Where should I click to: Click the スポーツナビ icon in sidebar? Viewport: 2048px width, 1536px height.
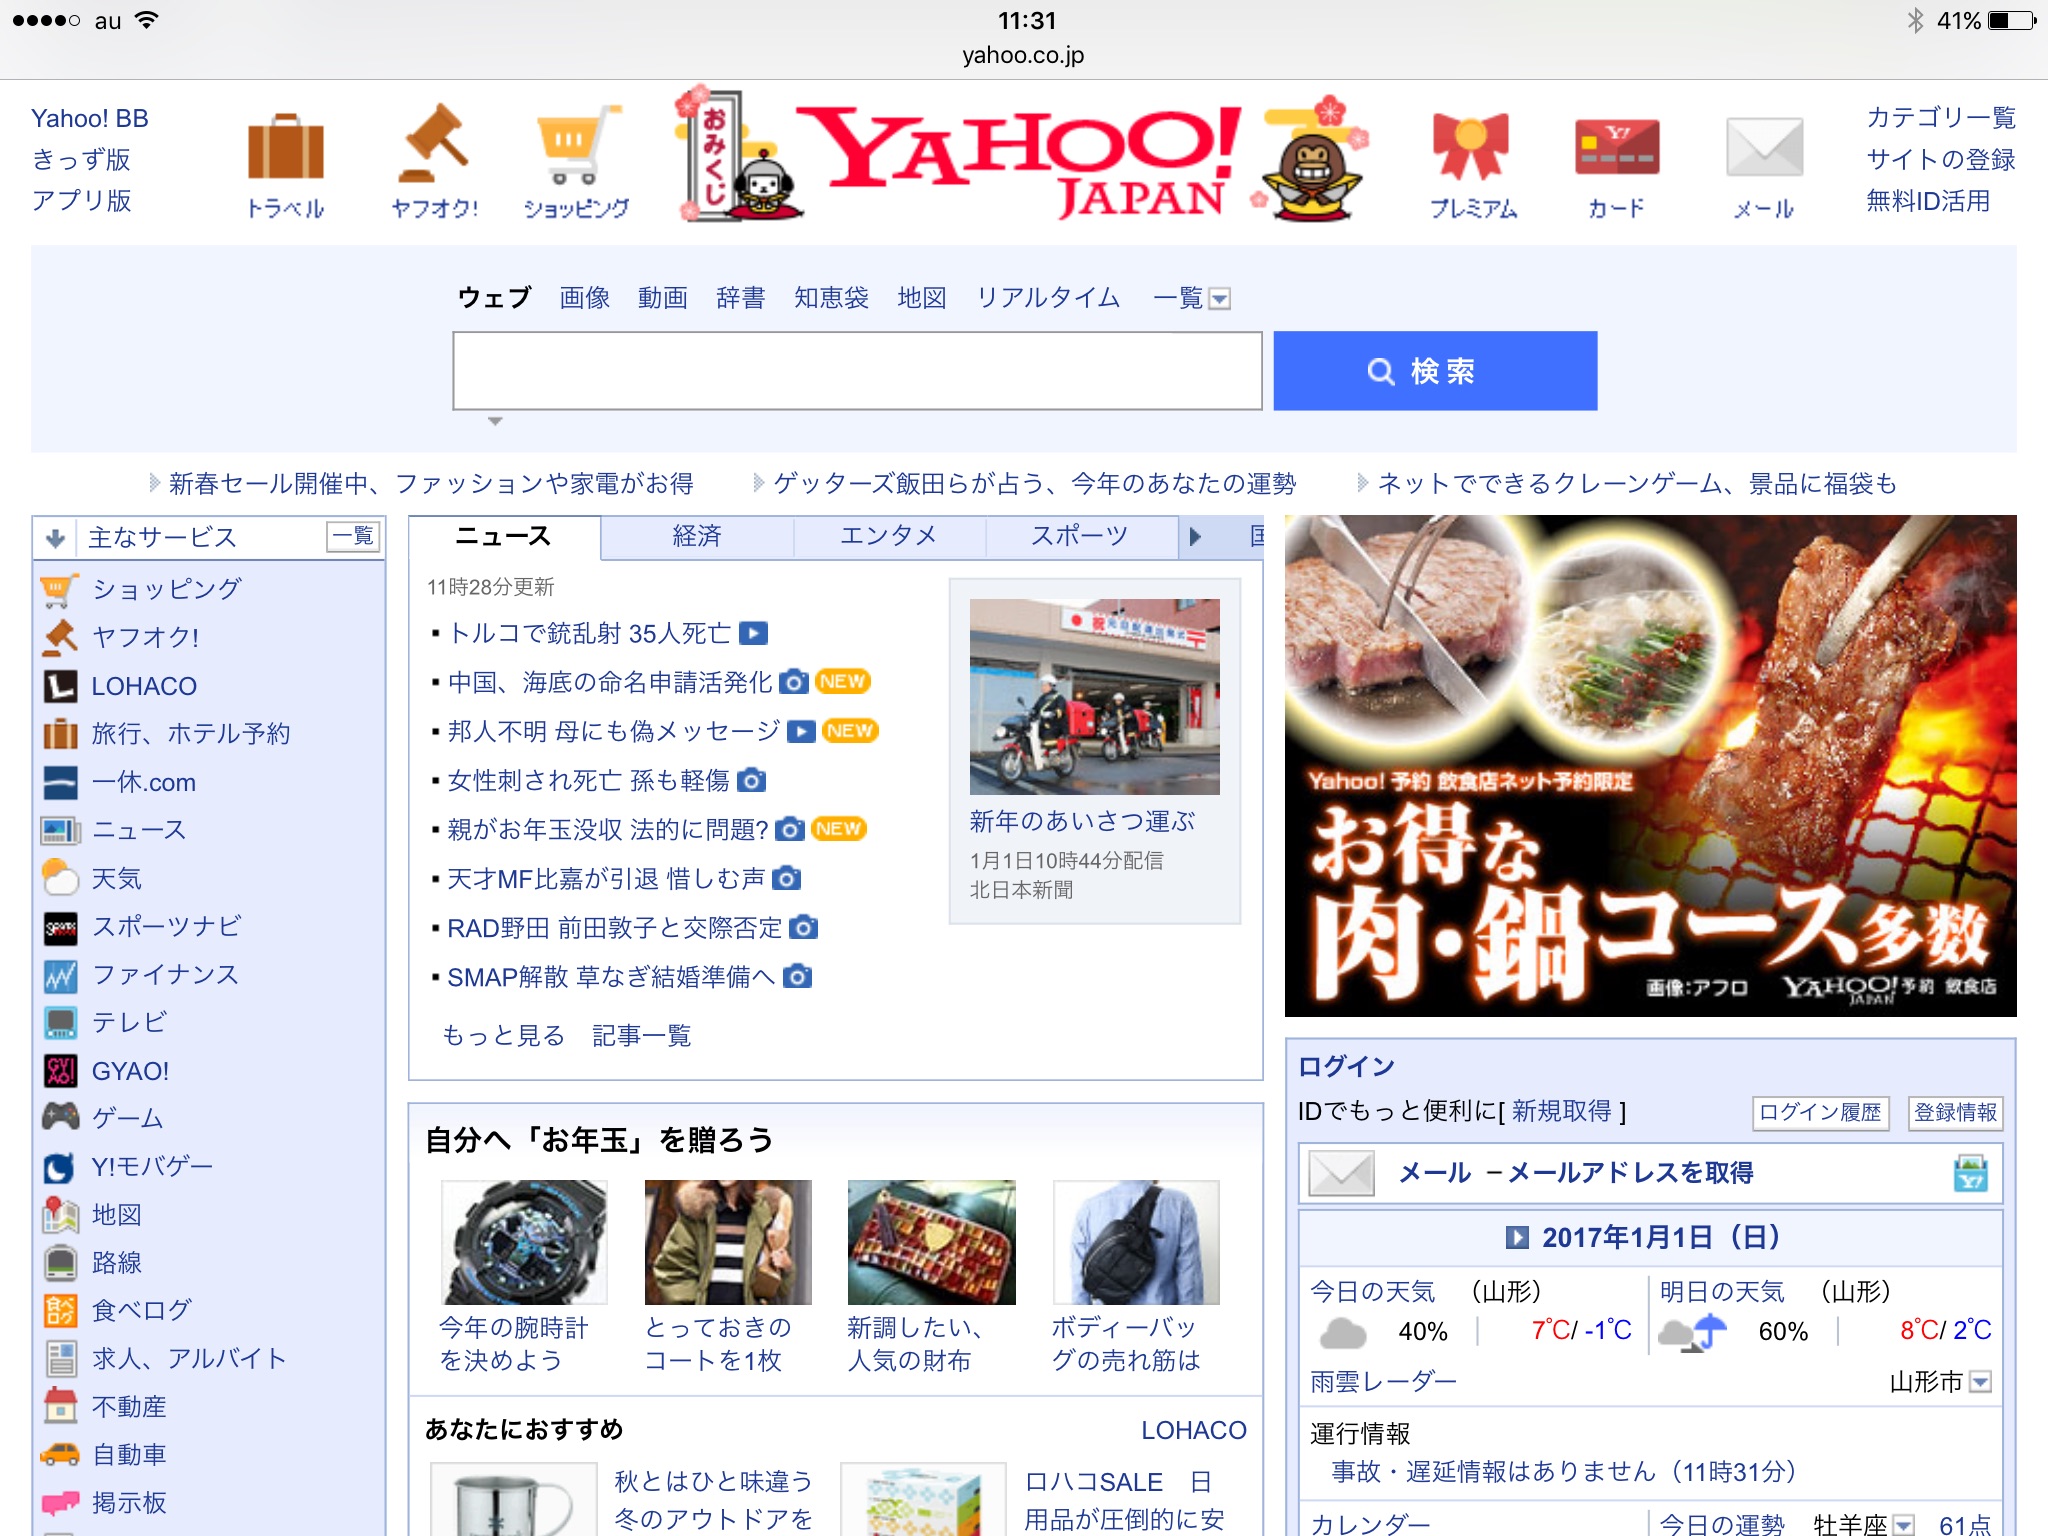pos(59,927)
